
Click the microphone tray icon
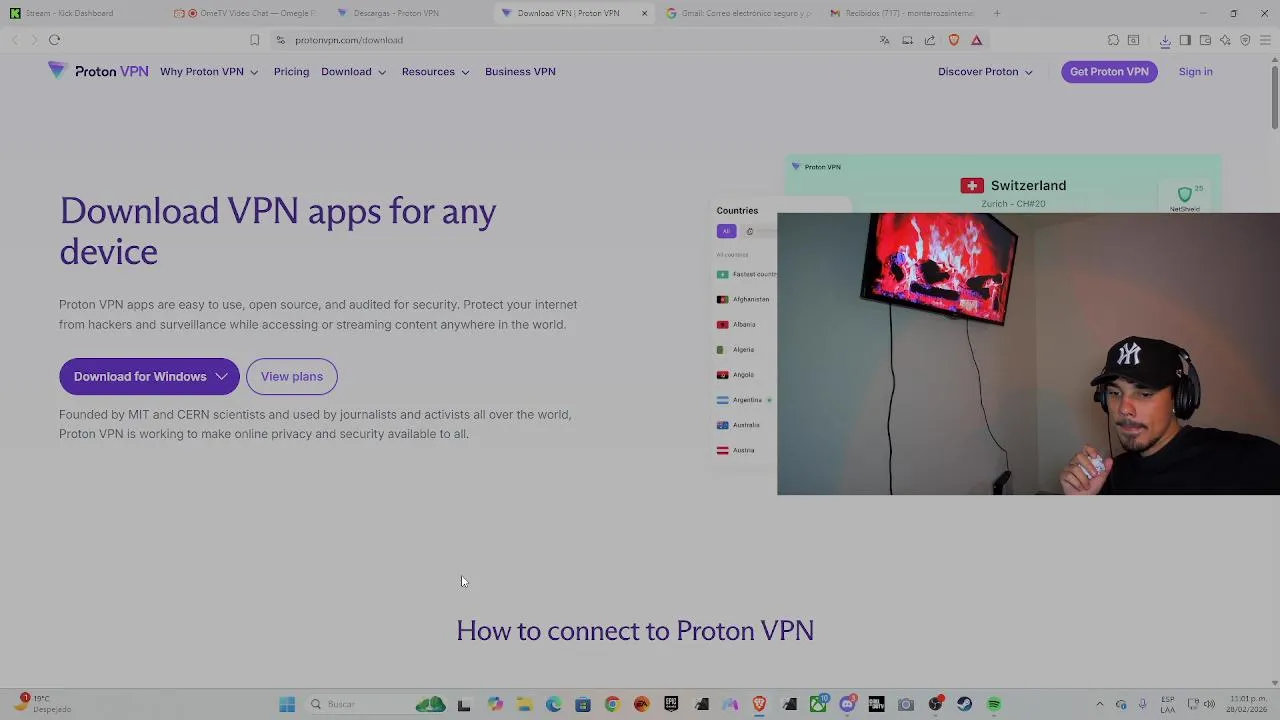1142,704
